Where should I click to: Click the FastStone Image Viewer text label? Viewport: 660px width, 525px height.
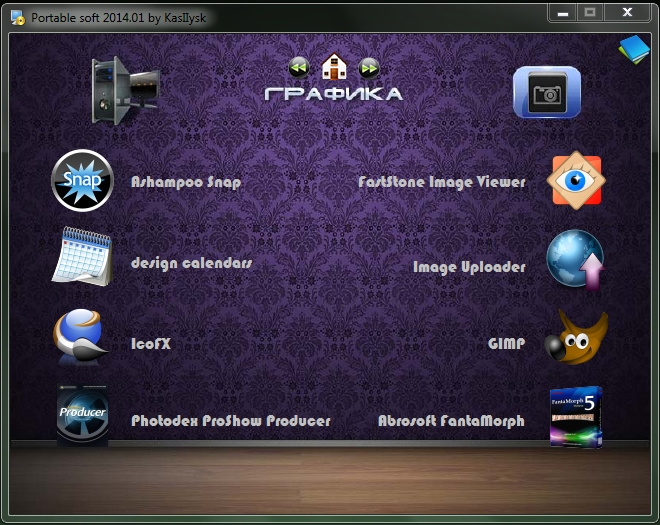pos(441,182)
